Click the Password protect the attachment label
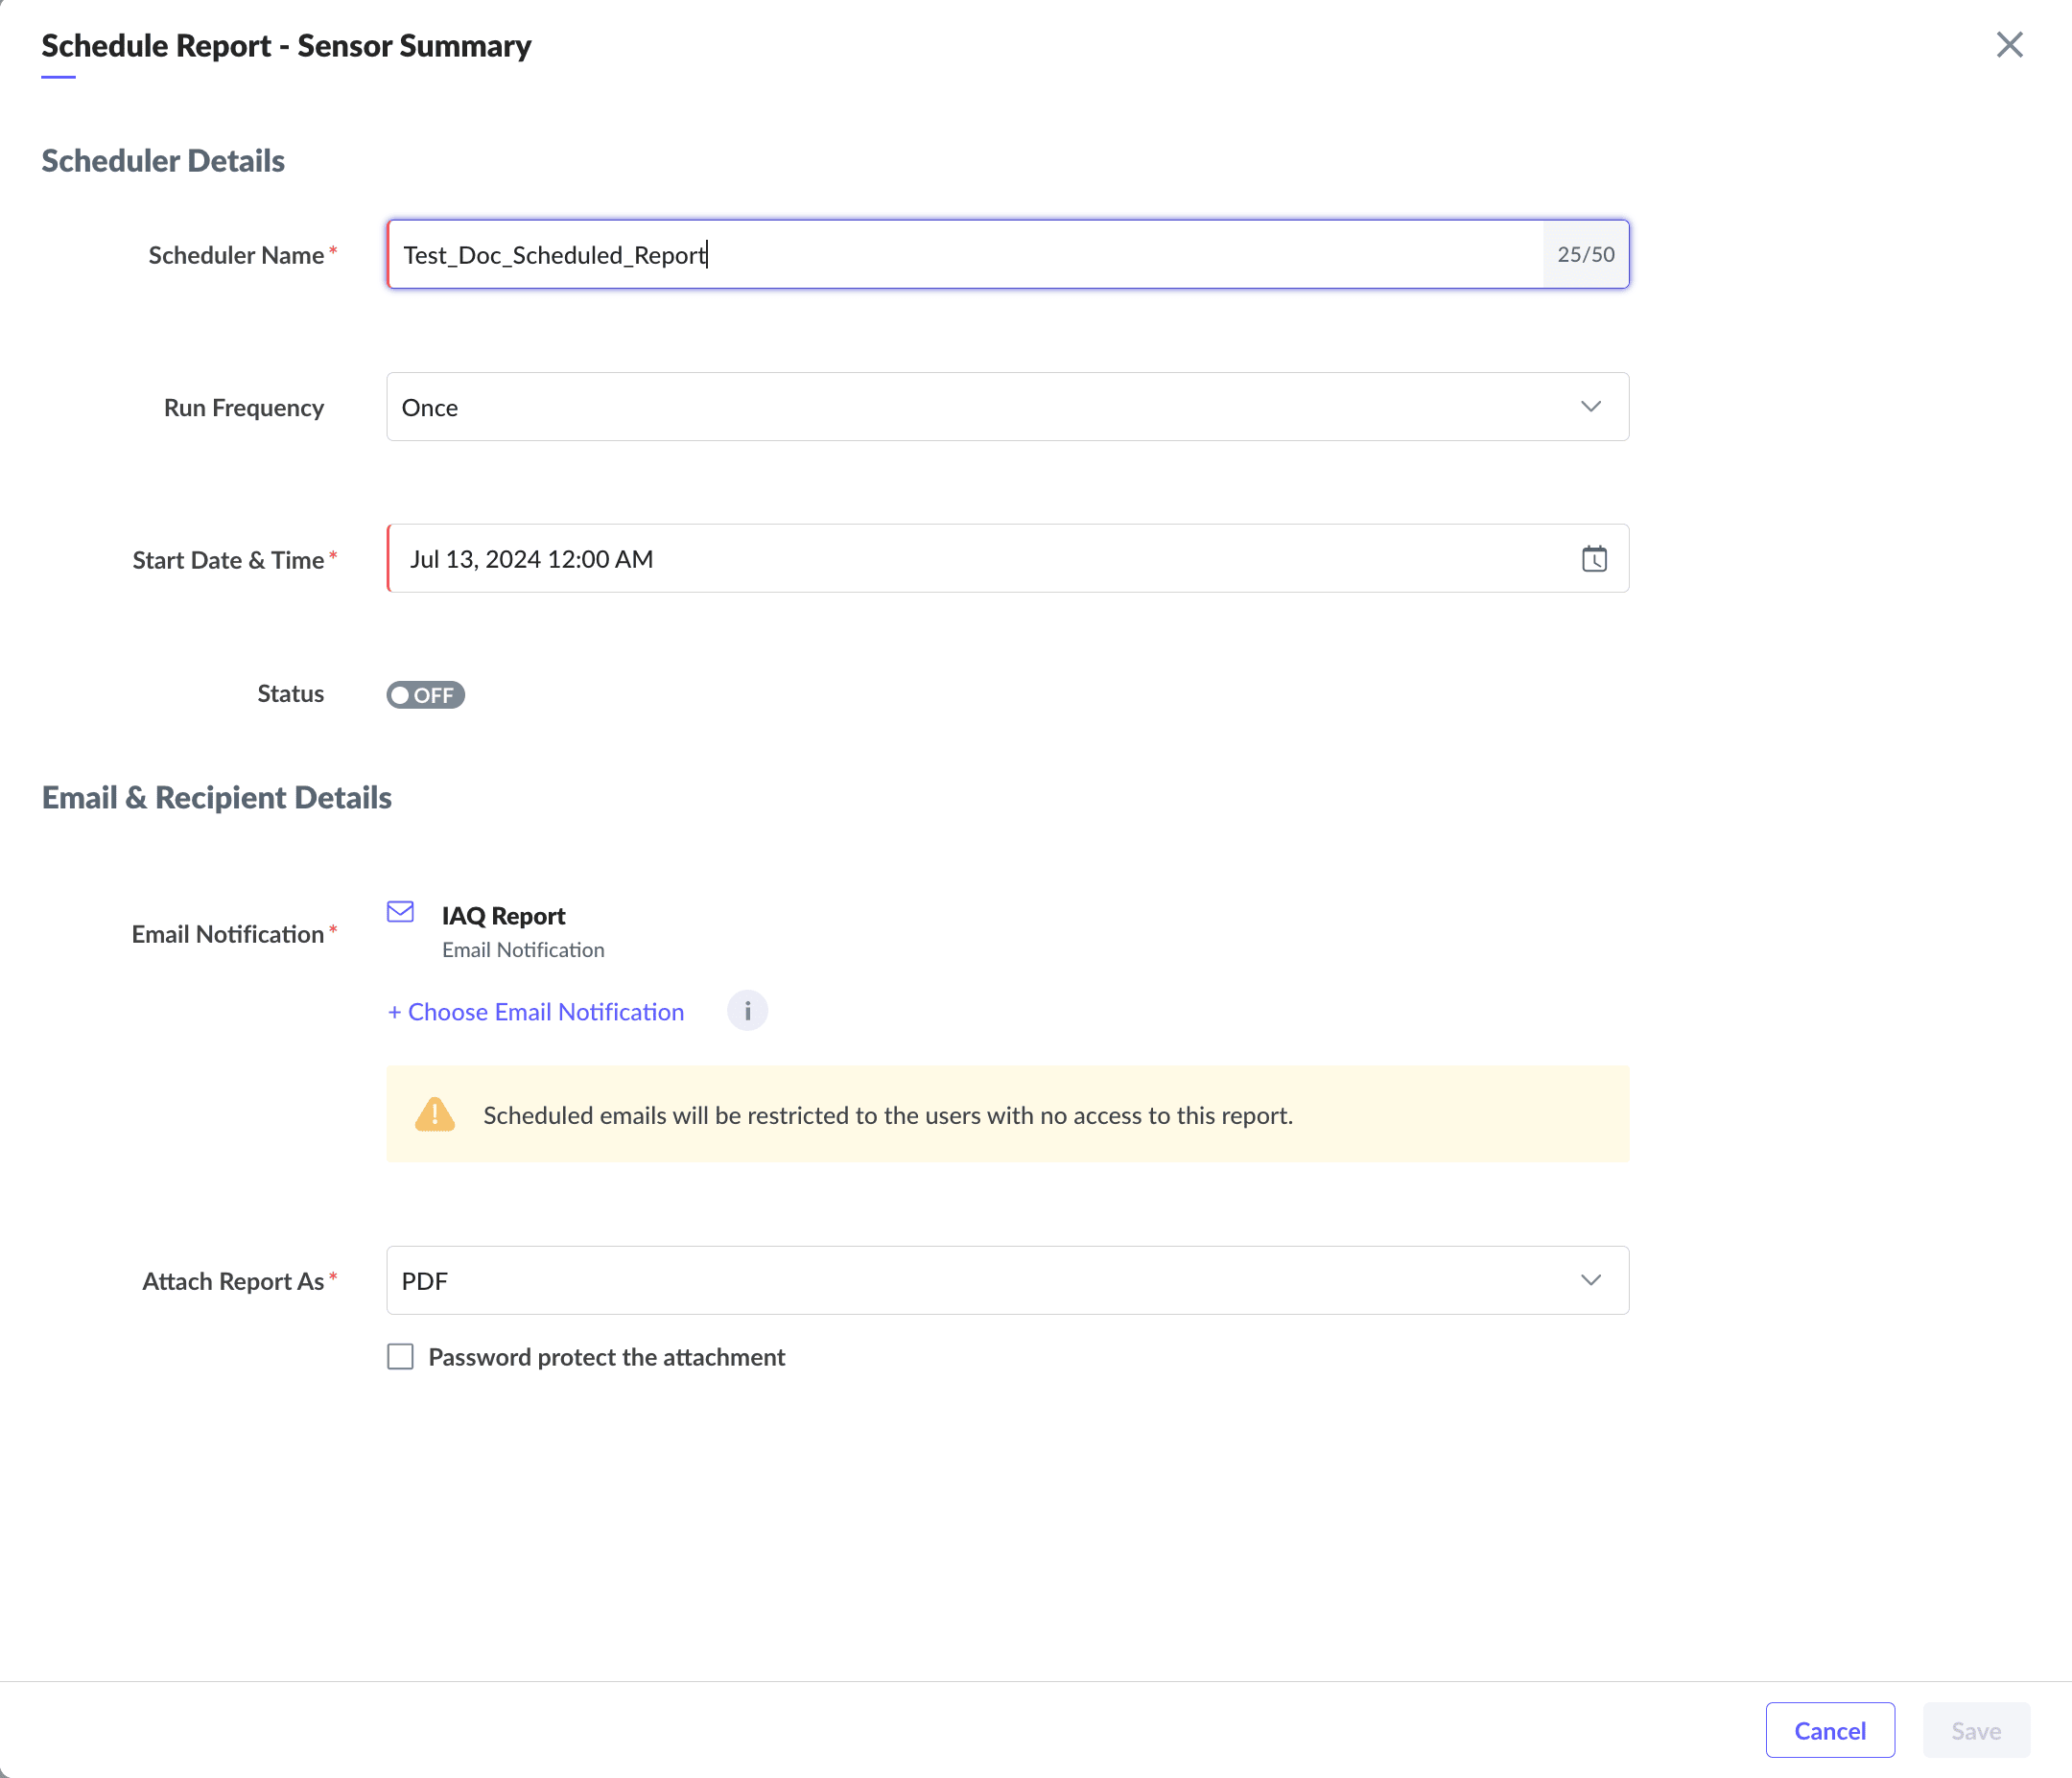The width and height of the screenshot is (2072, 1778). pos(606,1357)
